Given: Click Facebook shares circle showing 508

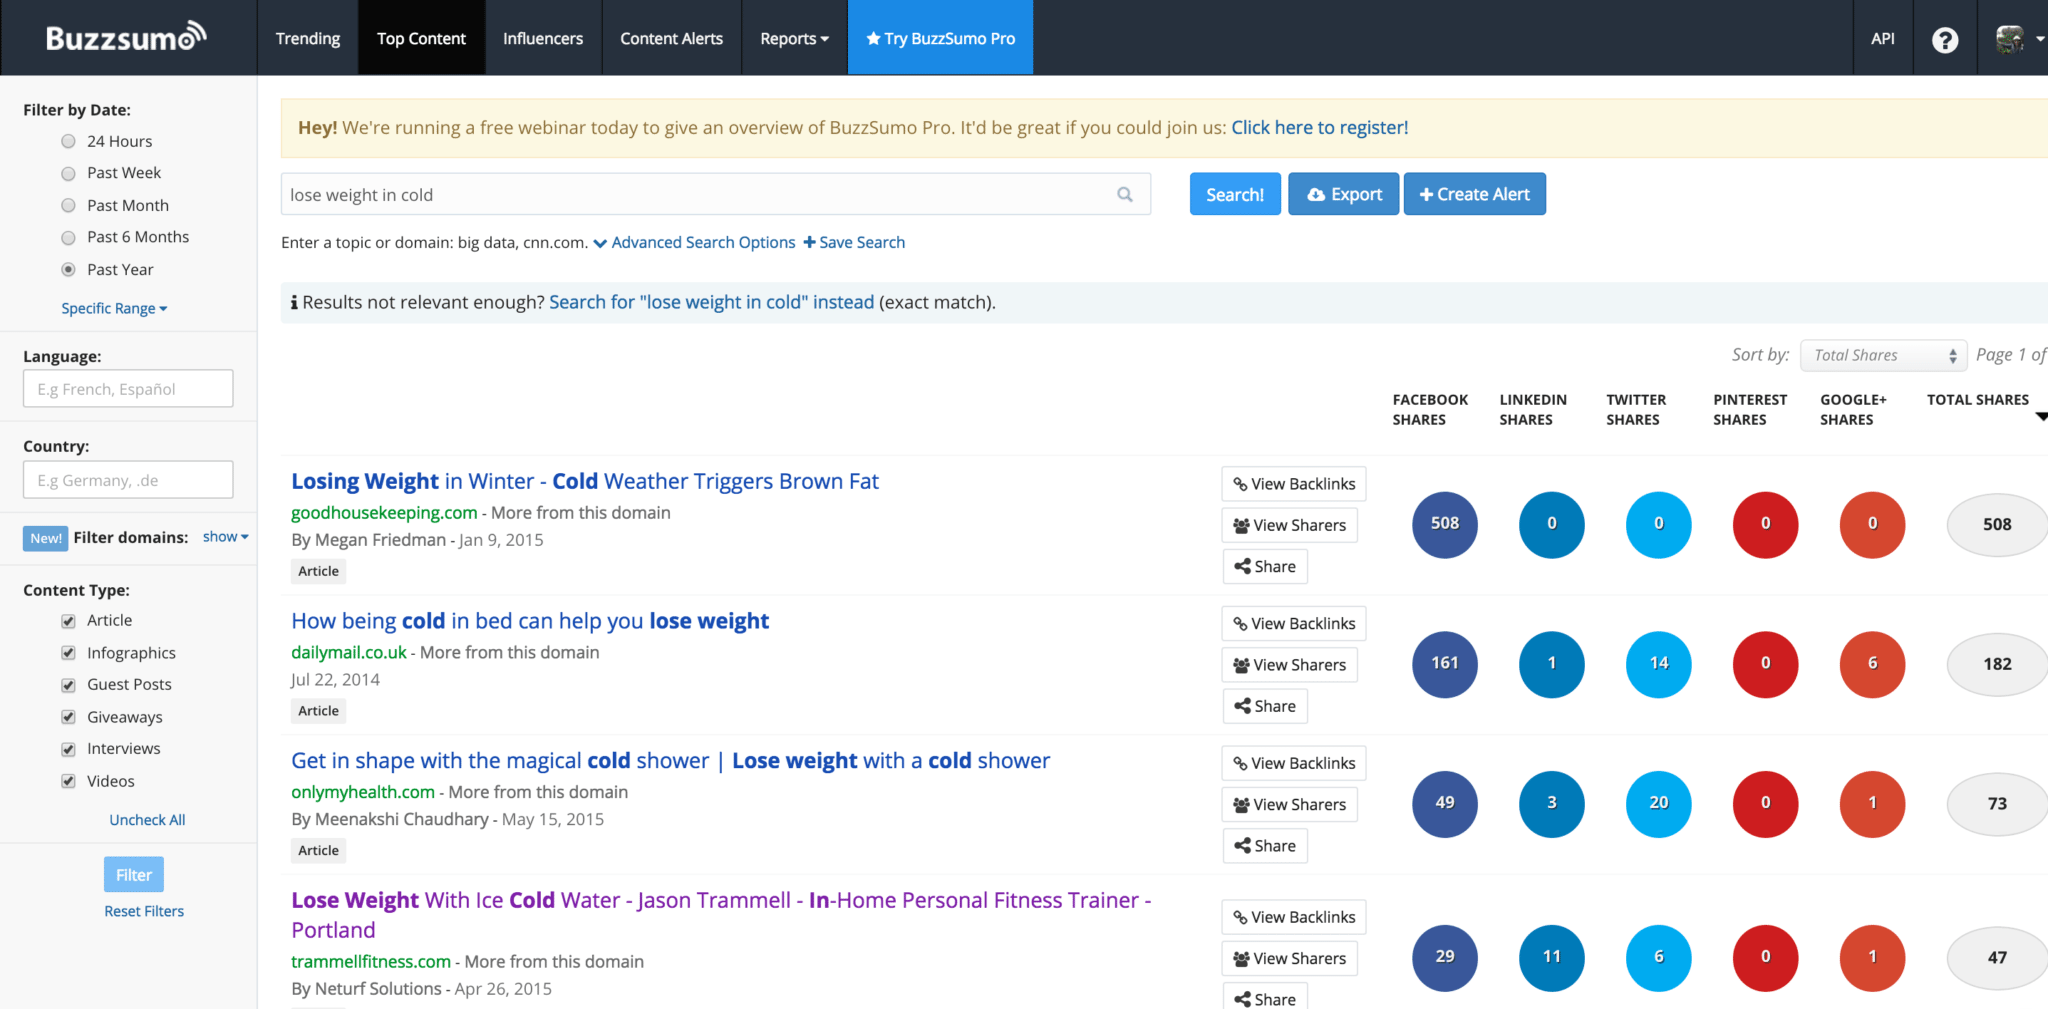Looking at the screenshot, I should (1445, 524).
